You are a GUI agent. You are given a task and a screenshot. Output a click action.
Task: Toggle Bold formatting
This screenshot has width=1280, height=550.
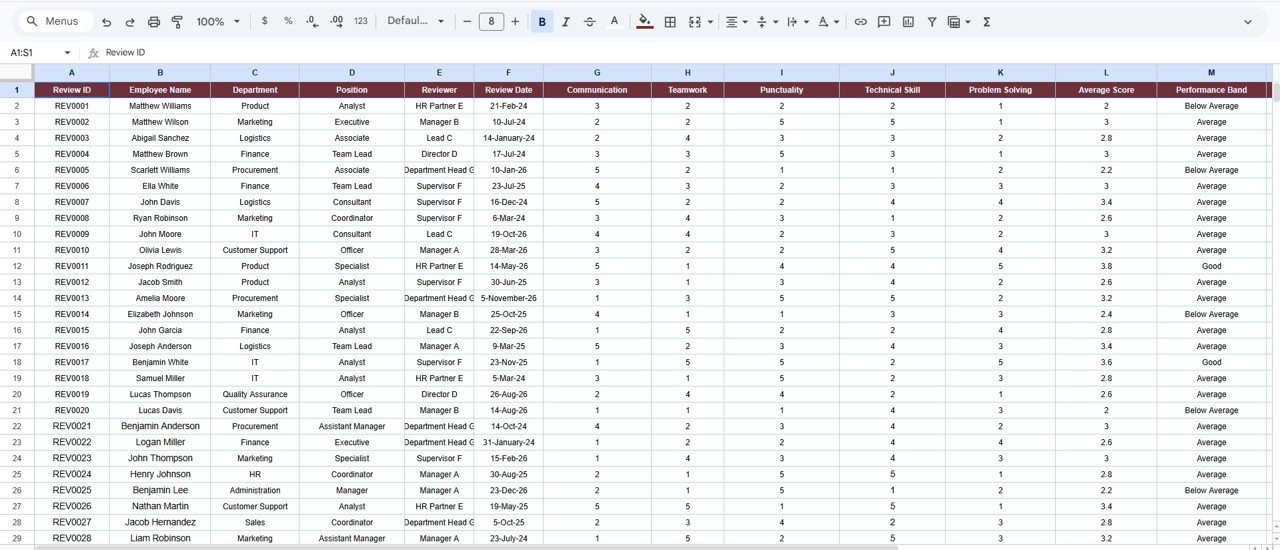click(x=542, y=21)
